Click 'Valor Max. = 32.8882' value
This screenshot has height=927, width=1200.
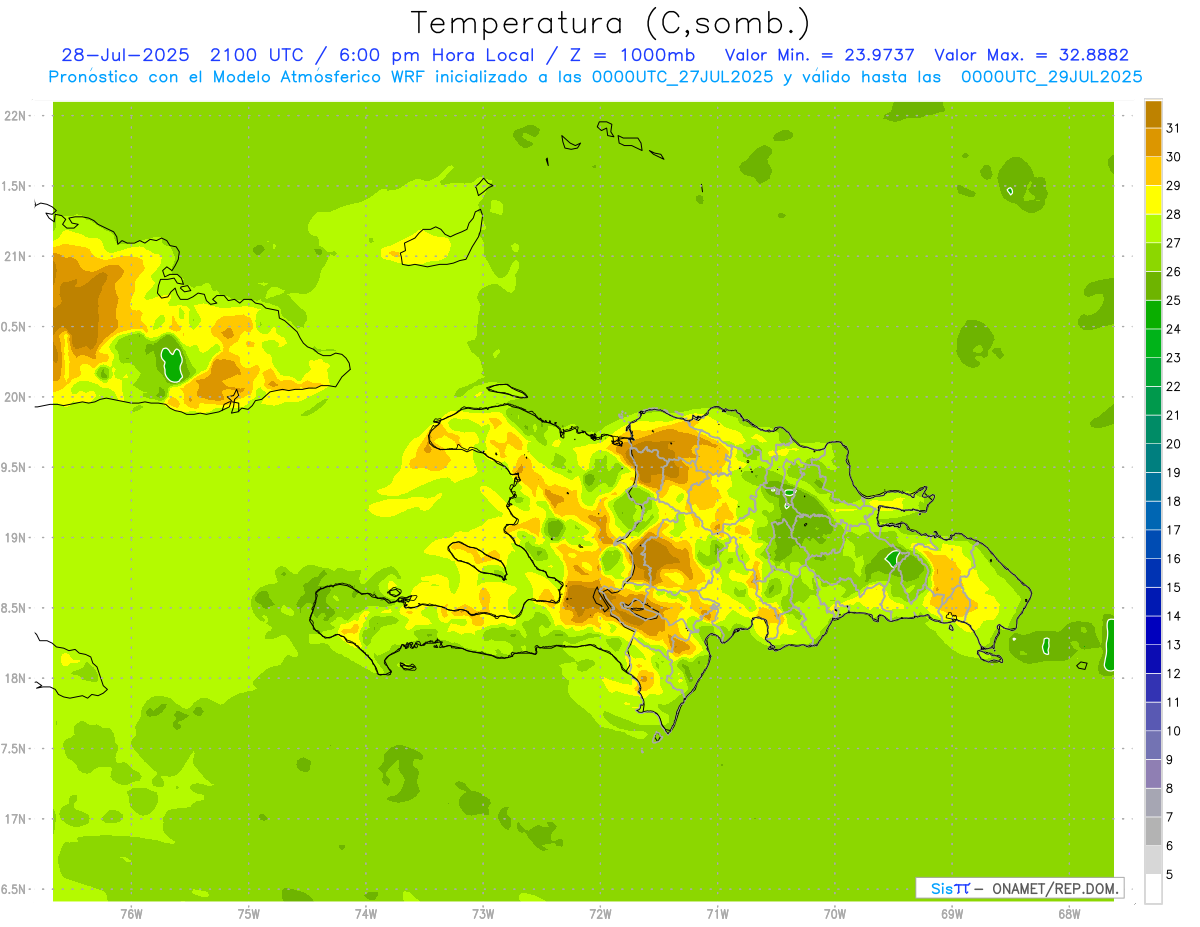[1031, 55]
